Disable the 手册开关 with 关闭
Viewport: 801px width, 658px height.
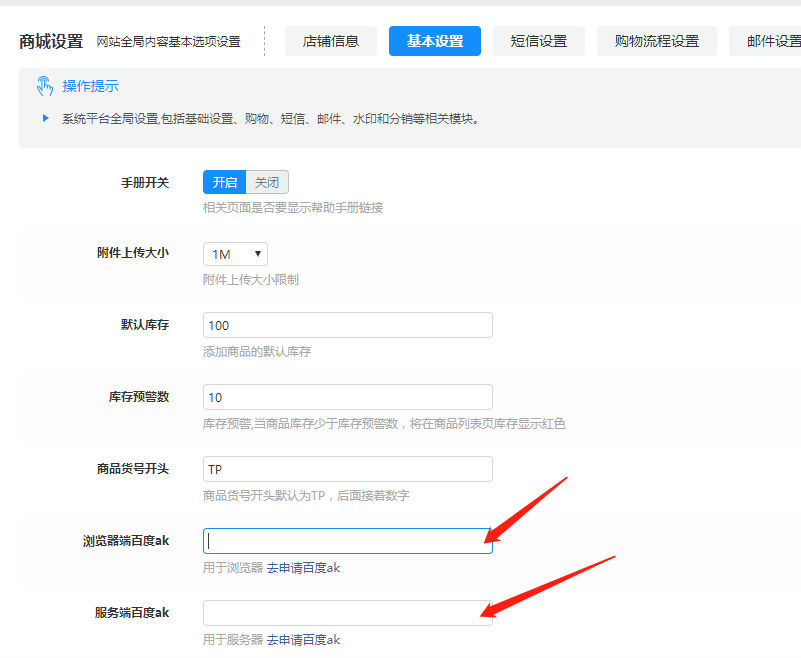tap(267, 182)
